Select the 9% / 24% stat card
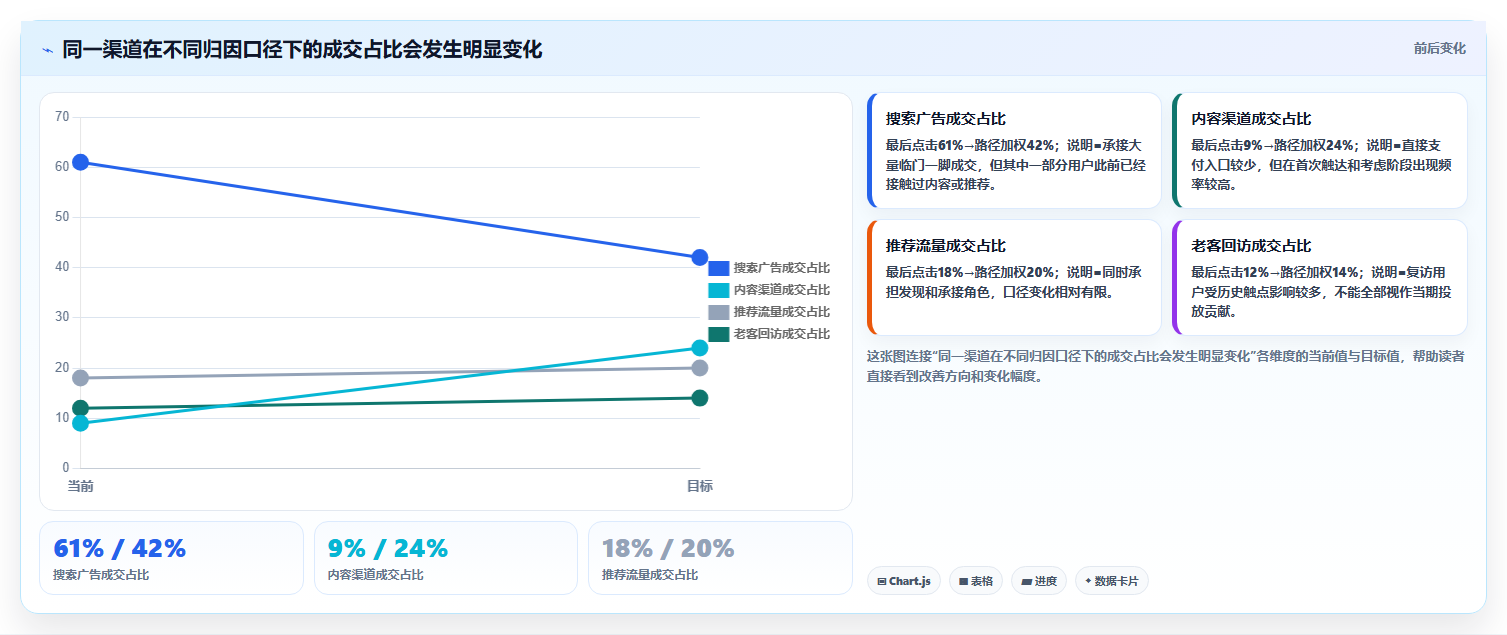The width and height of the screenshot is (1507, 635). click(446, 558)
